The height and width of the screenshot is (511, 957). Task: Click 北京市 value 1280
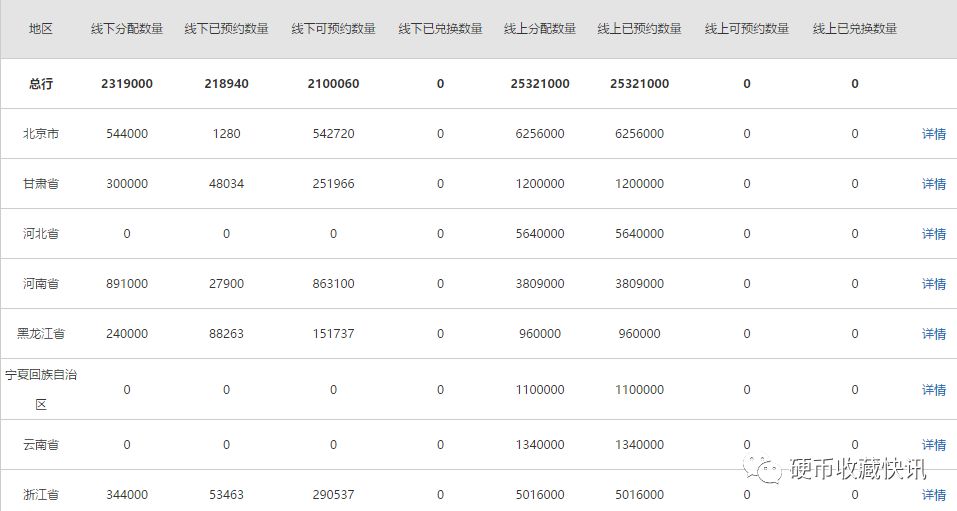pos(226,134)
